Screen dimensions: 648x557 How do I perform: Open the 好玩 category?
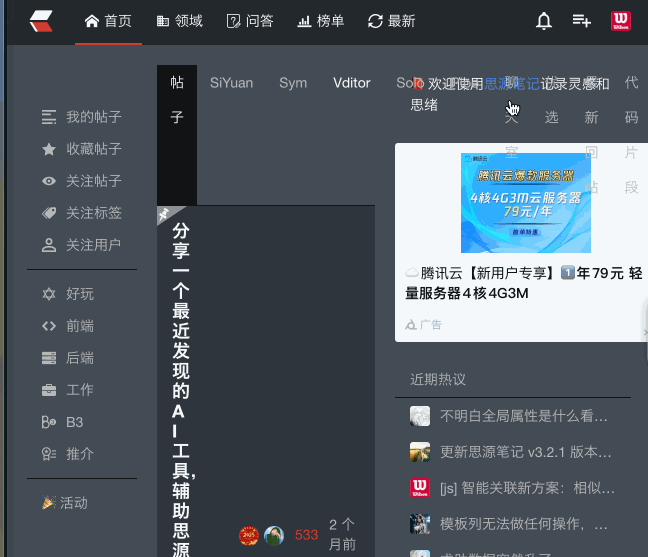(68, 294)
